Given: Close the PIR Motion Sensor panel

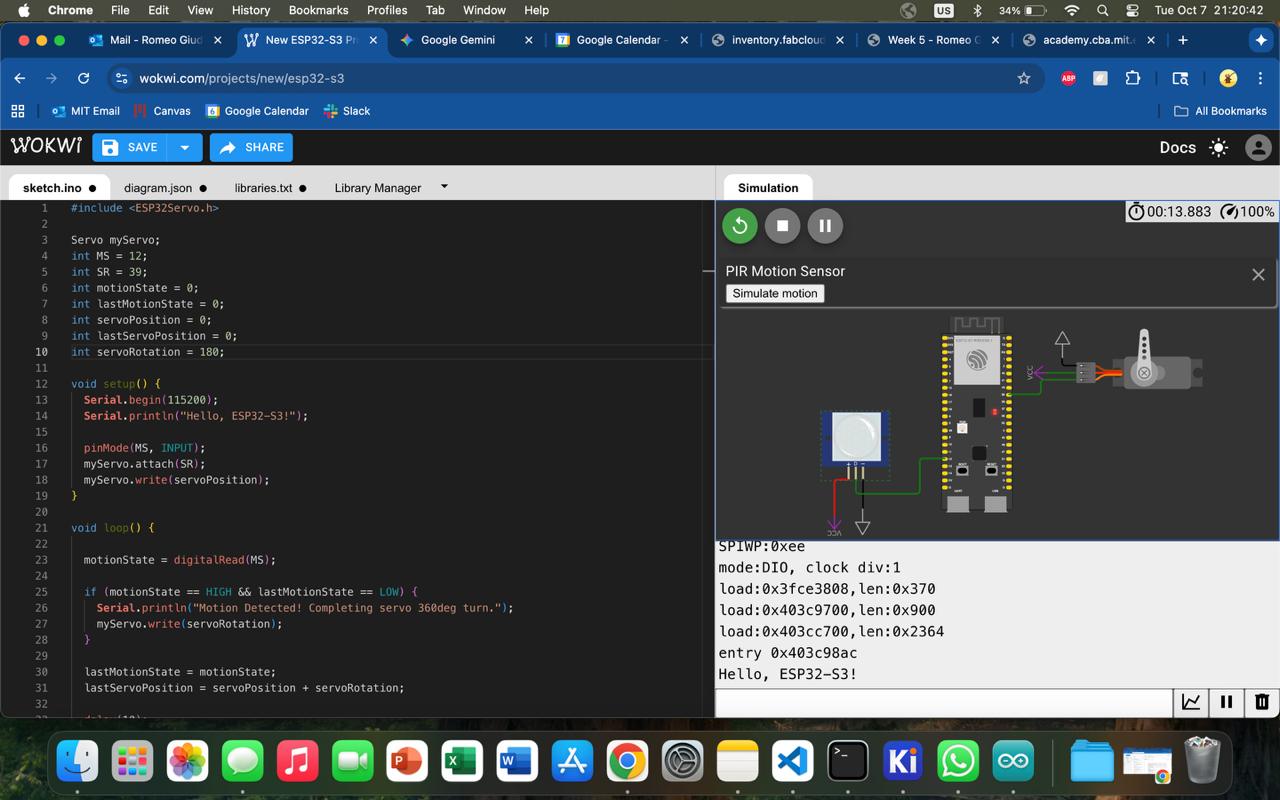Looking at the screenshot, I should [x=1258, y=275].
